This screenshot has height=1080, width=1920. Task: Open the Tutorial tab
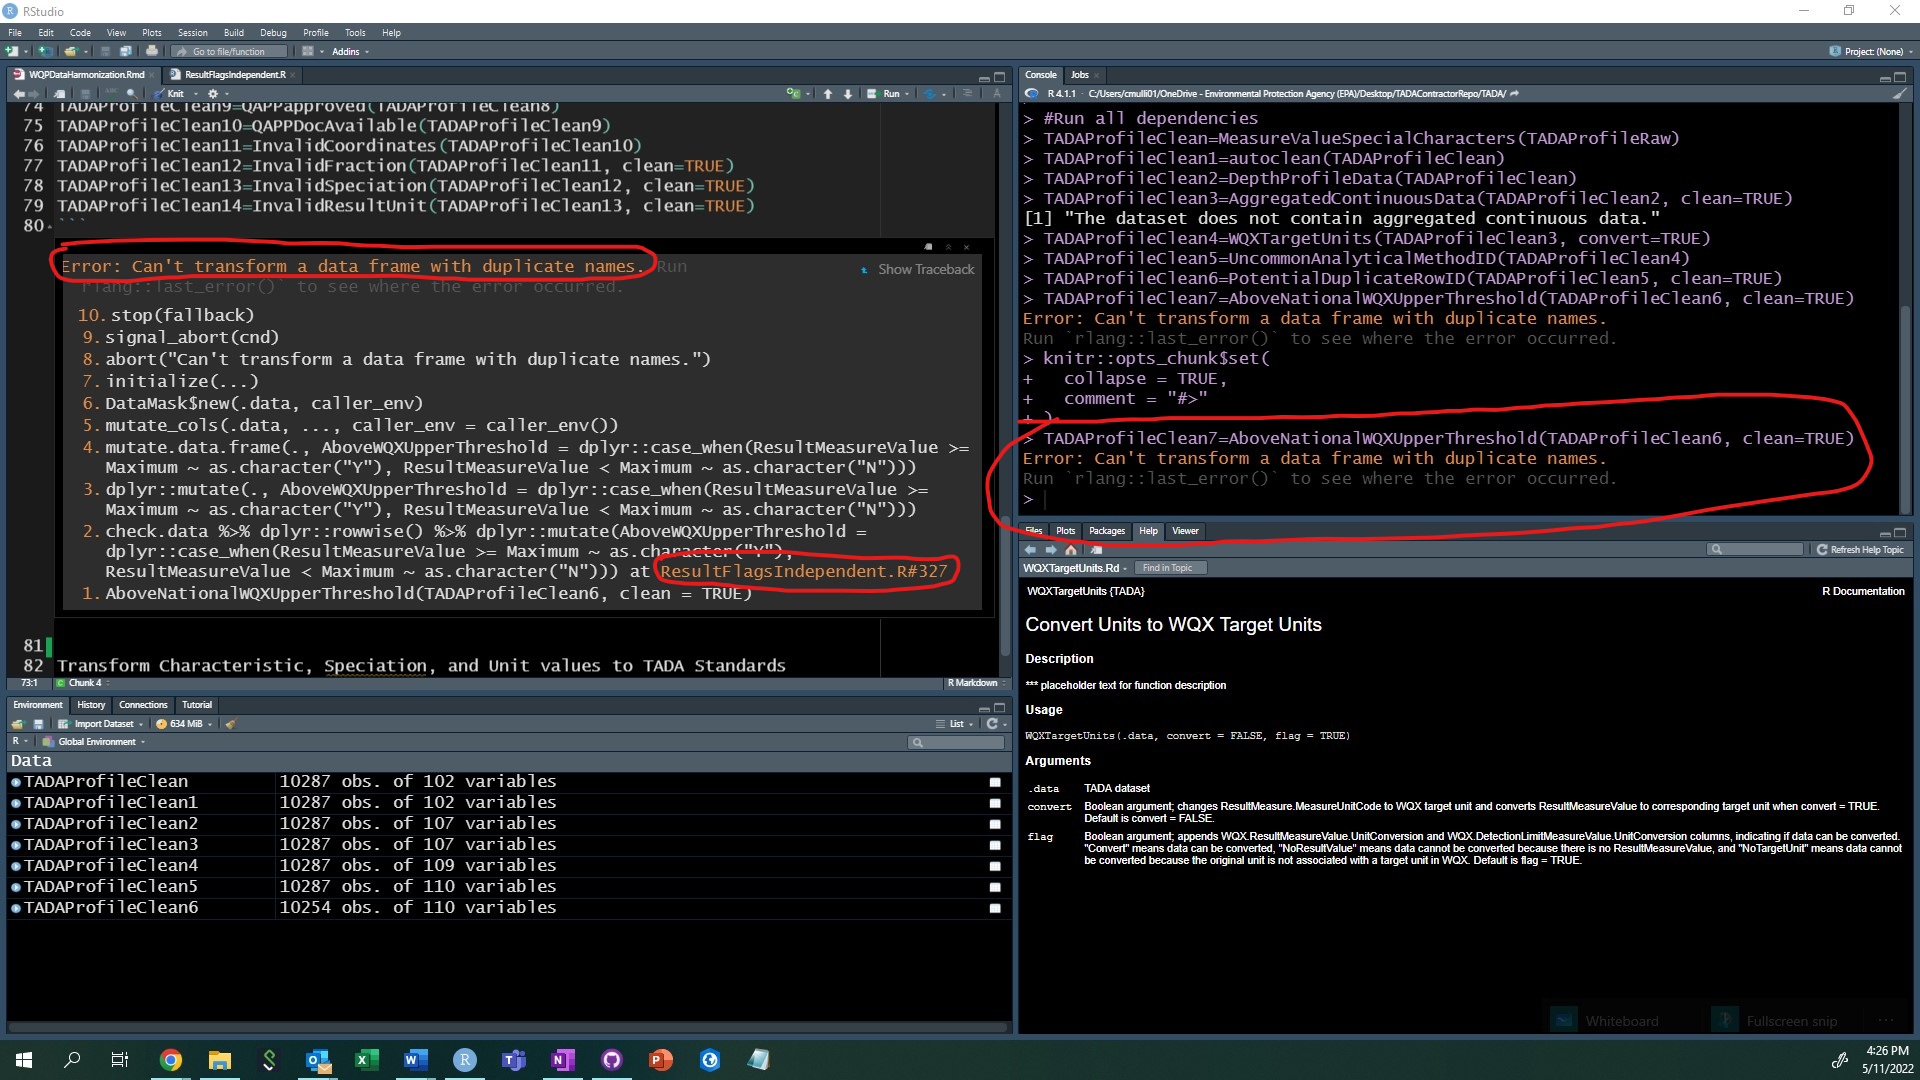coord(197,705)
